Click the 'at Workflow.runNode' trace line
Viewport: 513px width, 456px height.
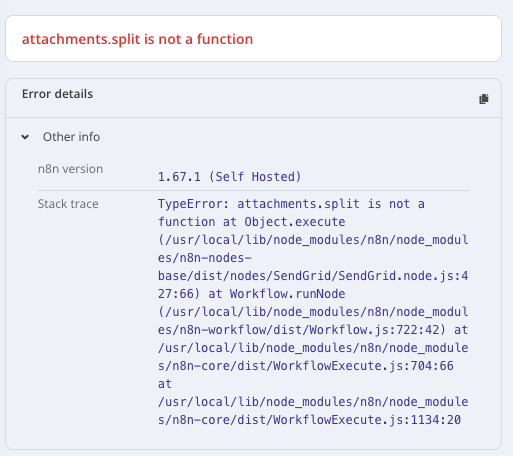(x=251, y=294)
